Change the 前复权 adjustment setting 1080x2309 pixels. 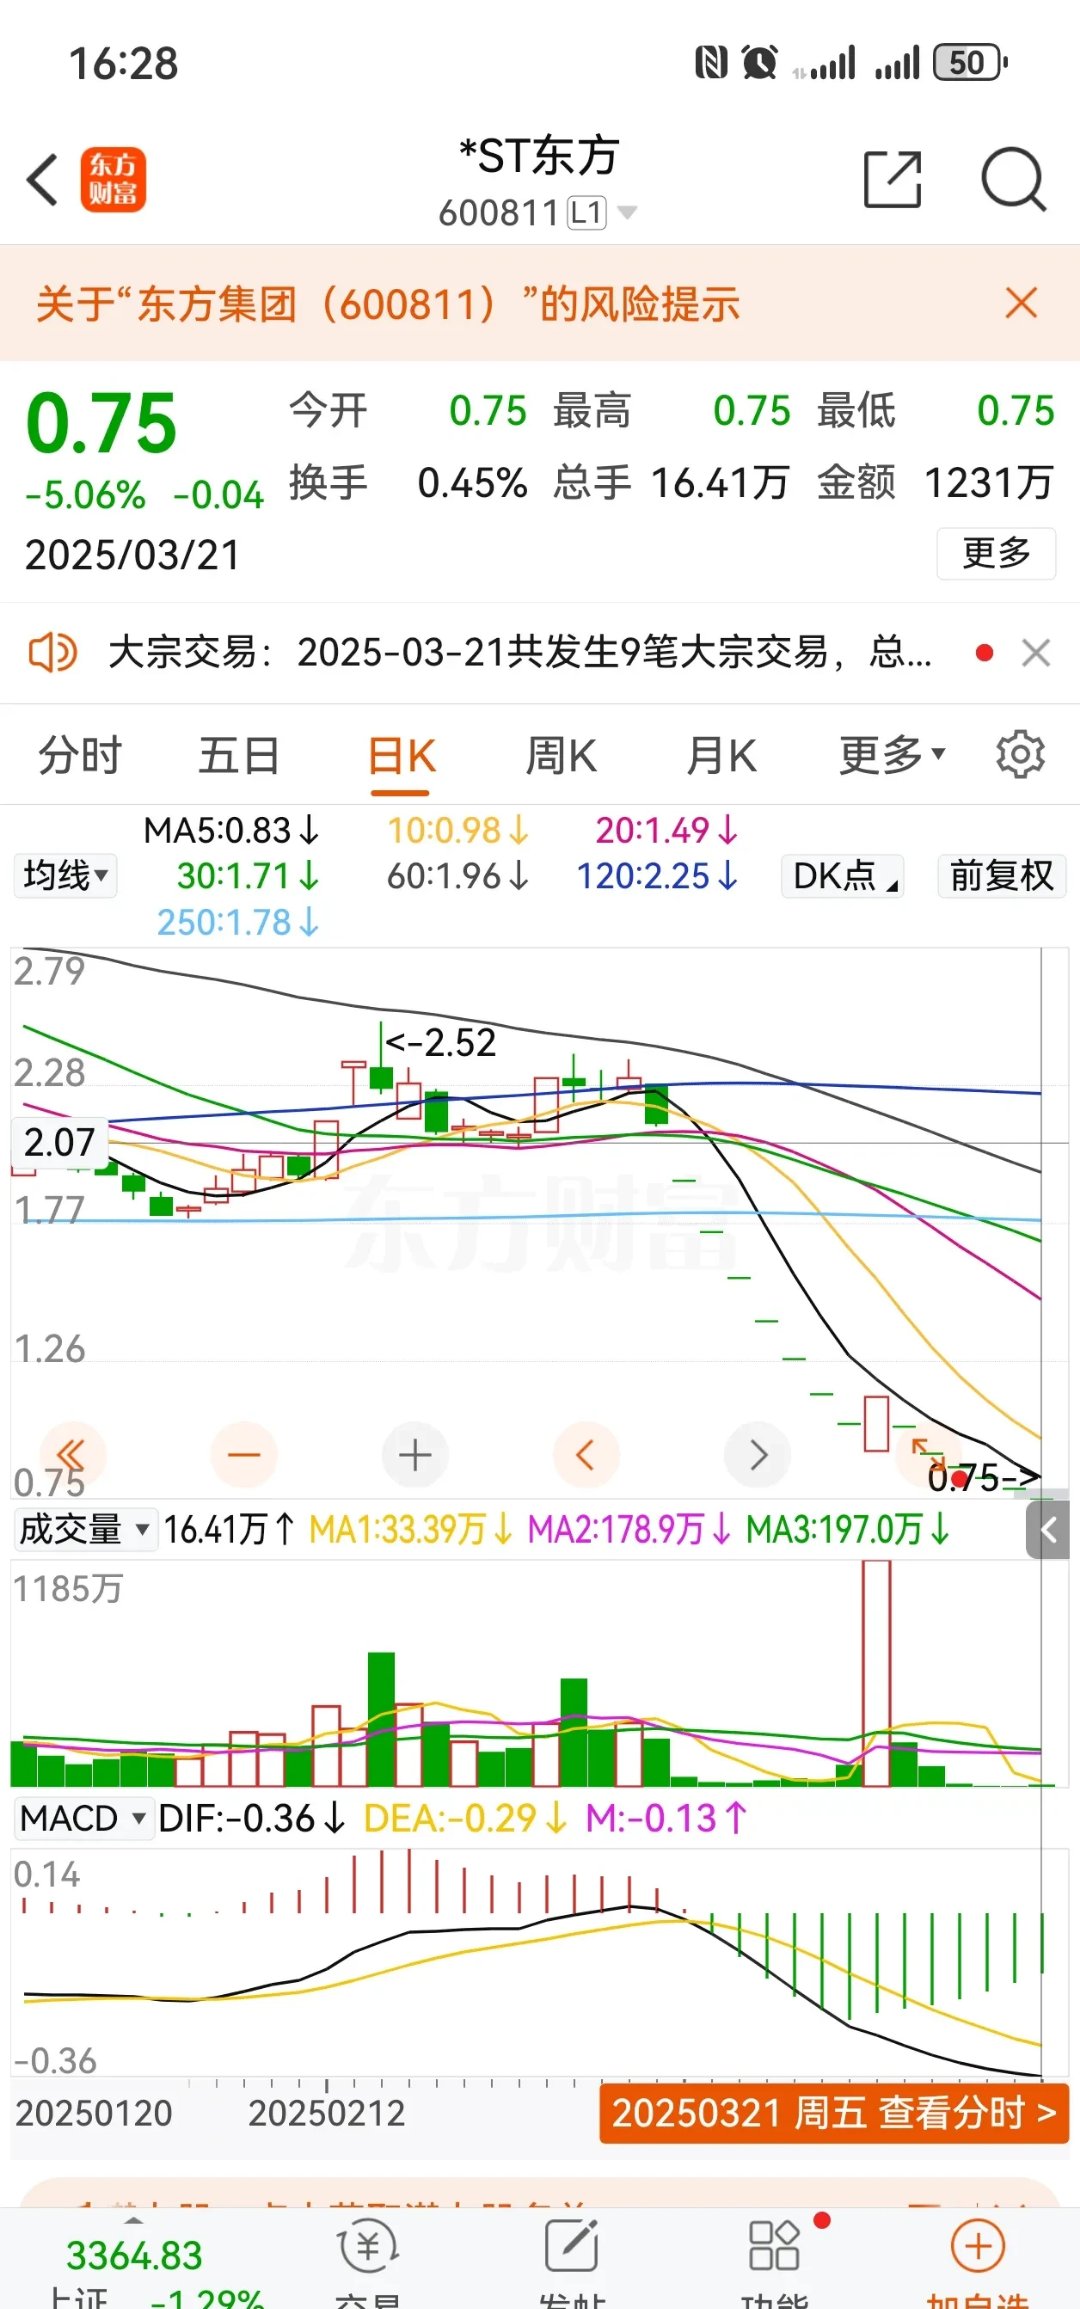(1001, 876)
